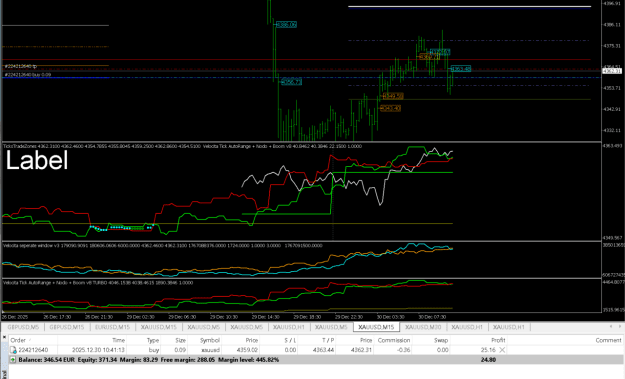Switch to the GBPUSD,M5 chart tab
Screen dimensions: 625x379
[x=23, y=327]
